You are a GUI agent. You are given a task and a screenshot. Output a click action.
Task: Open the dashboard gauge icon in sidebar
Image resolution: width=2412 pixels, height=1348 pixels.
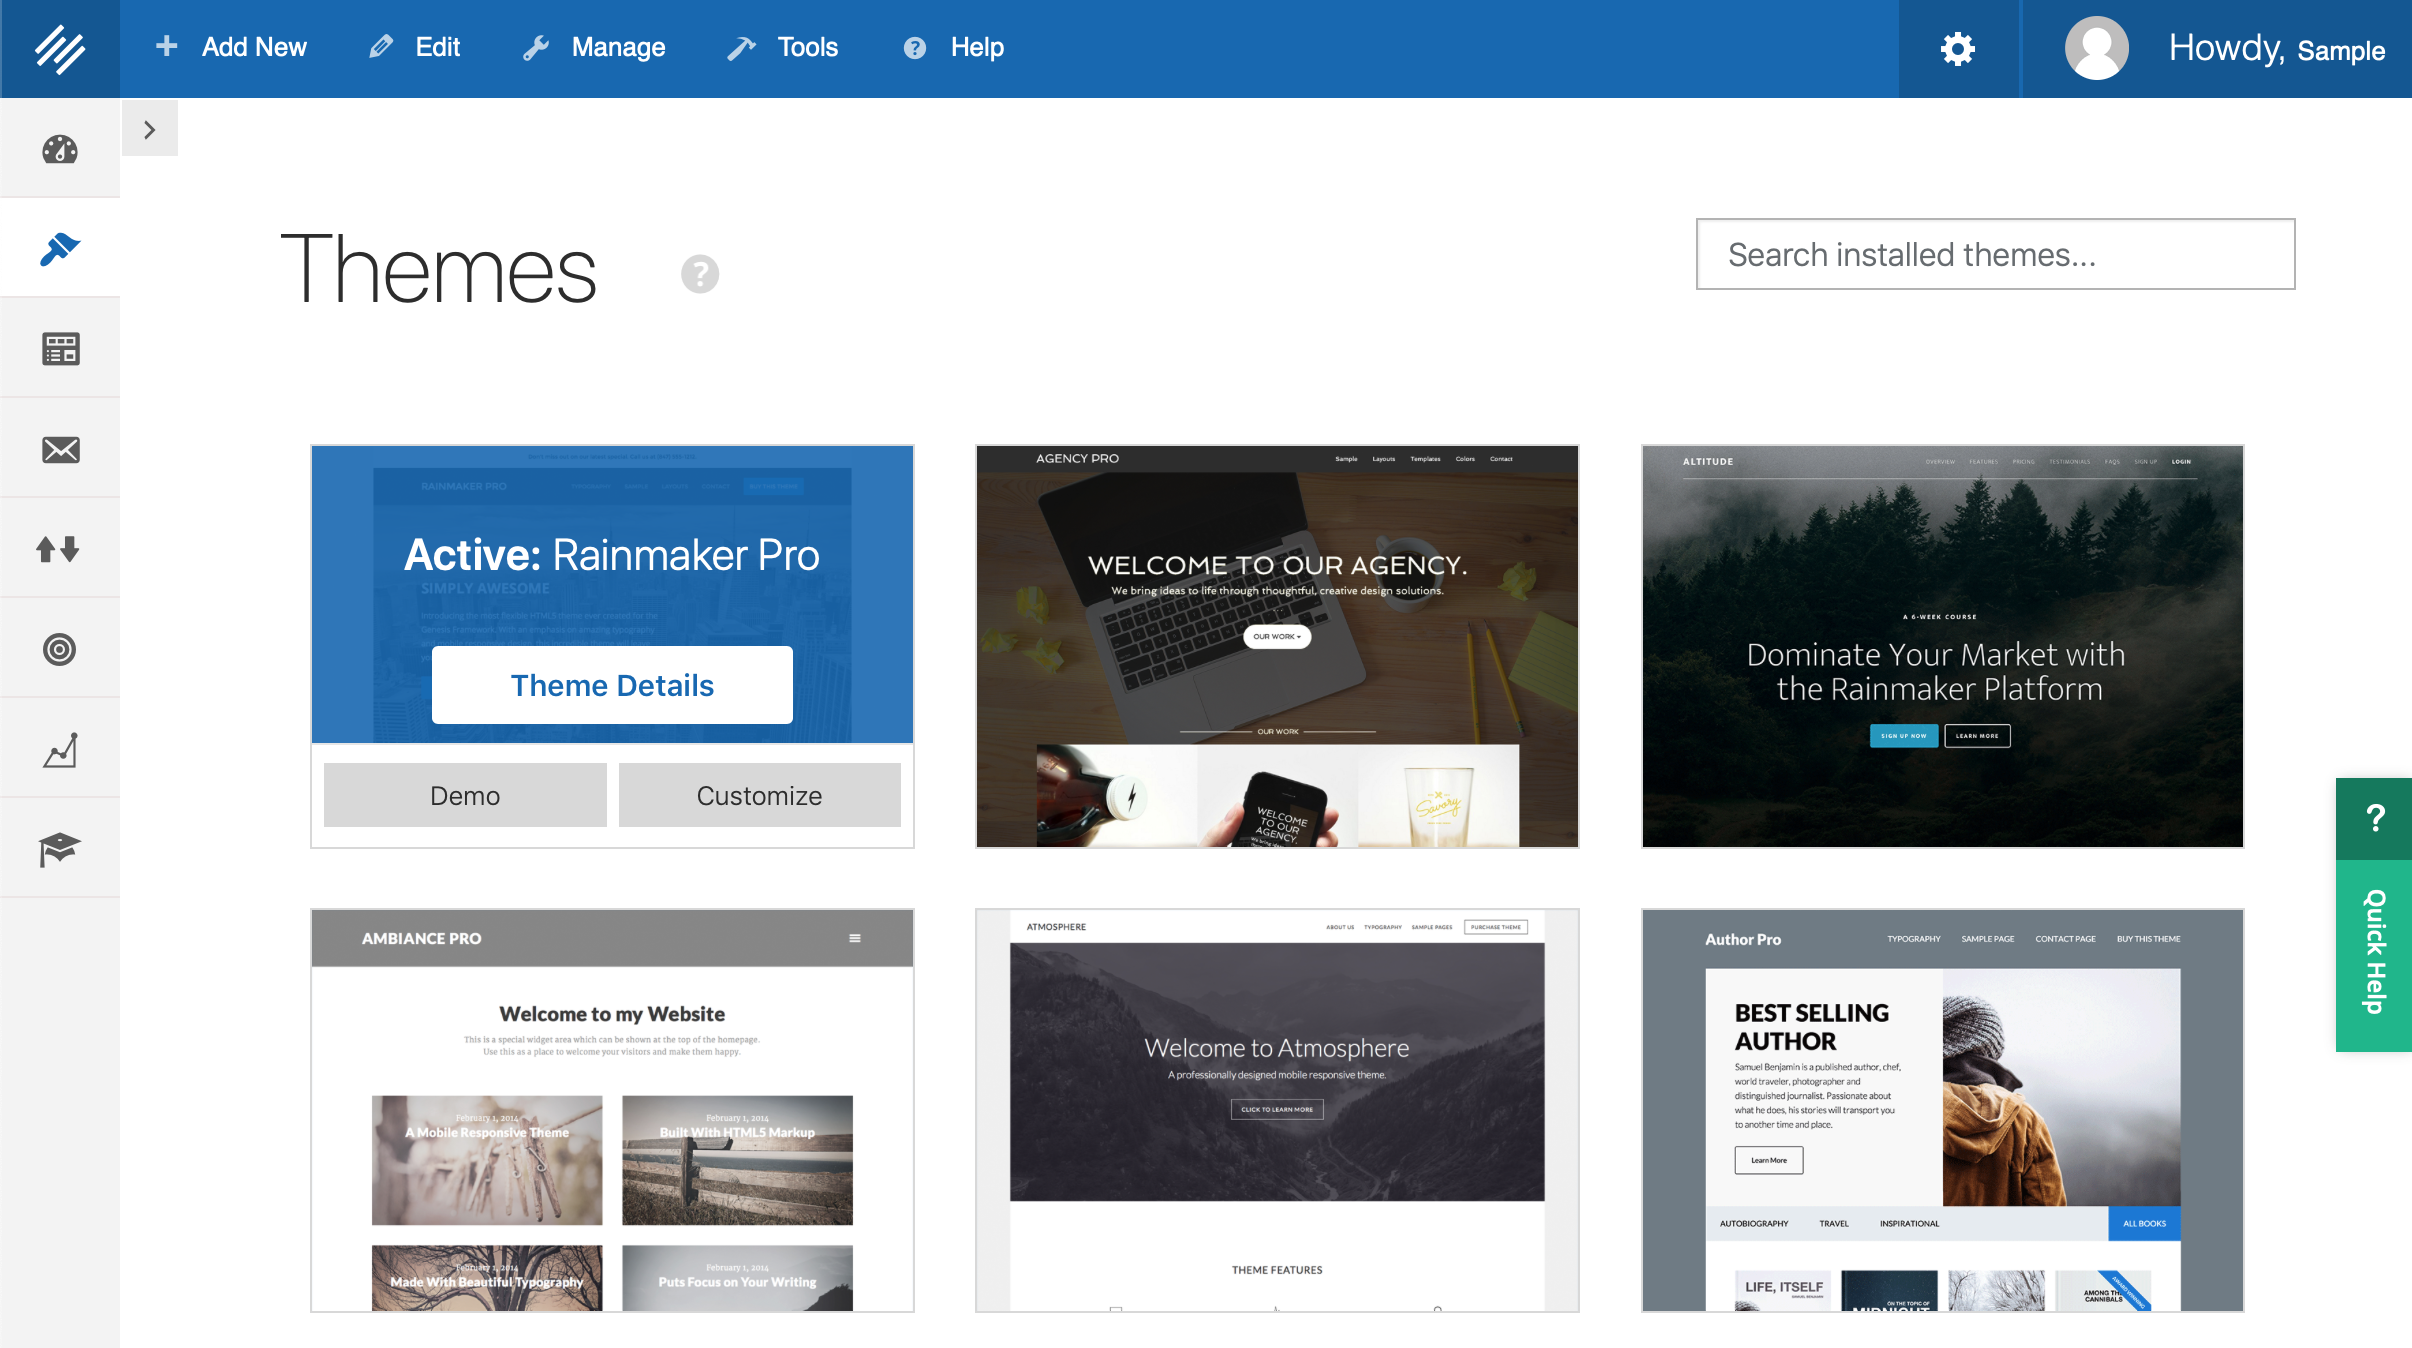coord(60,150)
